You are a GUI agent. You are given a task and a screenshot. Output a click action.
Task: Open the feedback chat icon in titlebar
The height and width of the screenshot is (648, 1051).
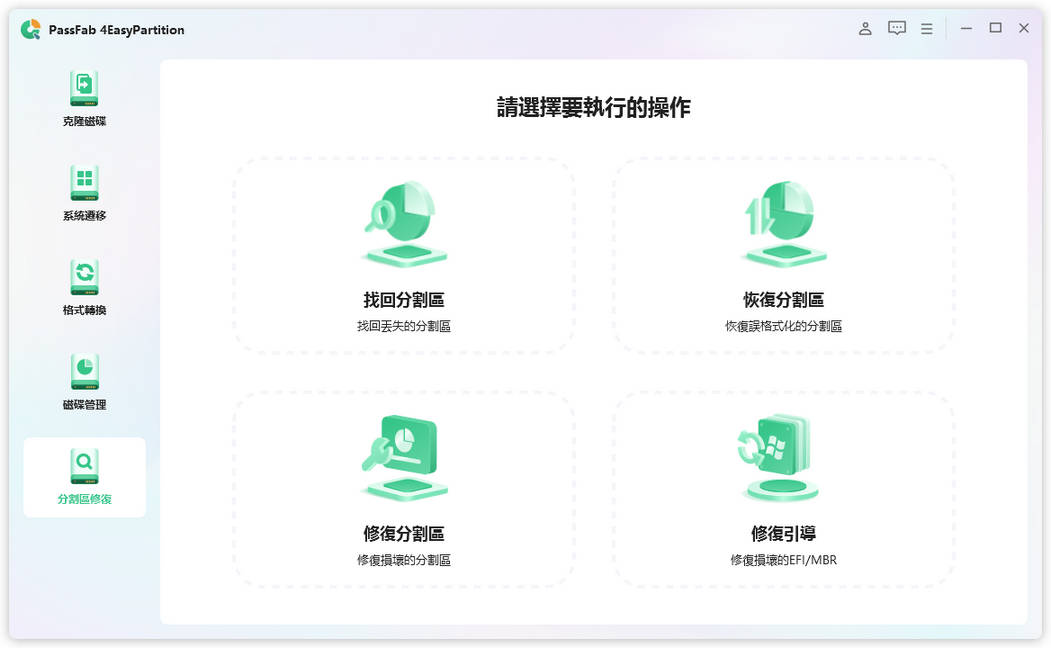point(896,28)
